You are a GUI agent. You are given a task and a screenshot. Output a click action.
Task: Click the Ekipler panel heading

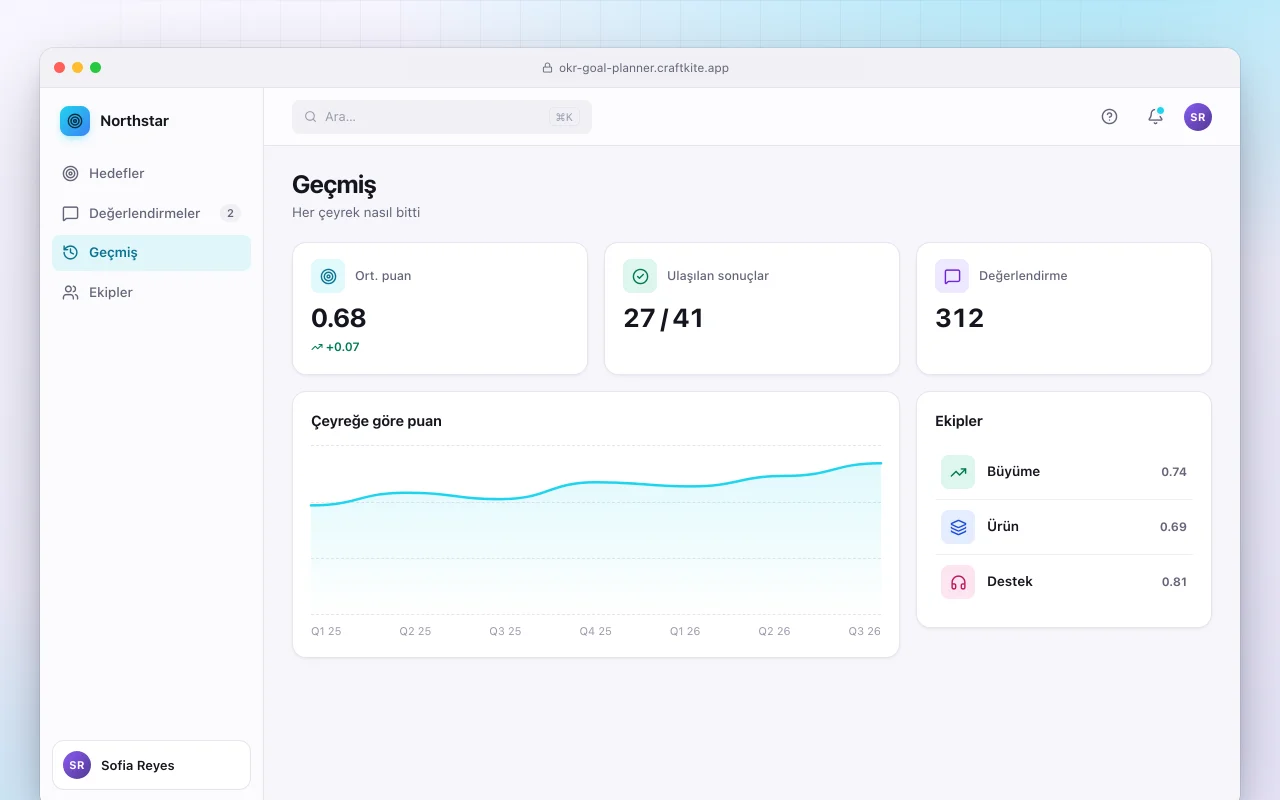[959, 421]
